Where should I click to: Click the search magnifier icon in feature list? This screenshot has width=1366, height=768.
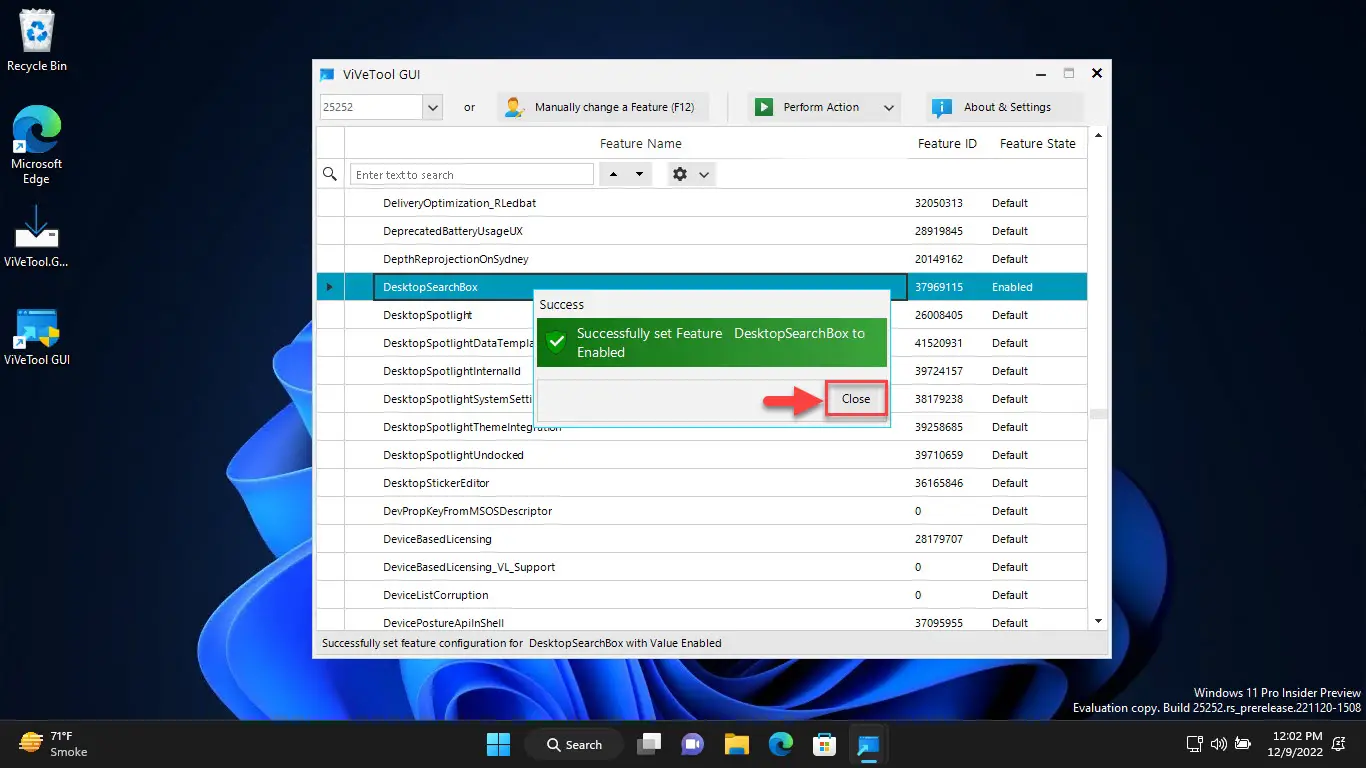click(x=330, y=174)
